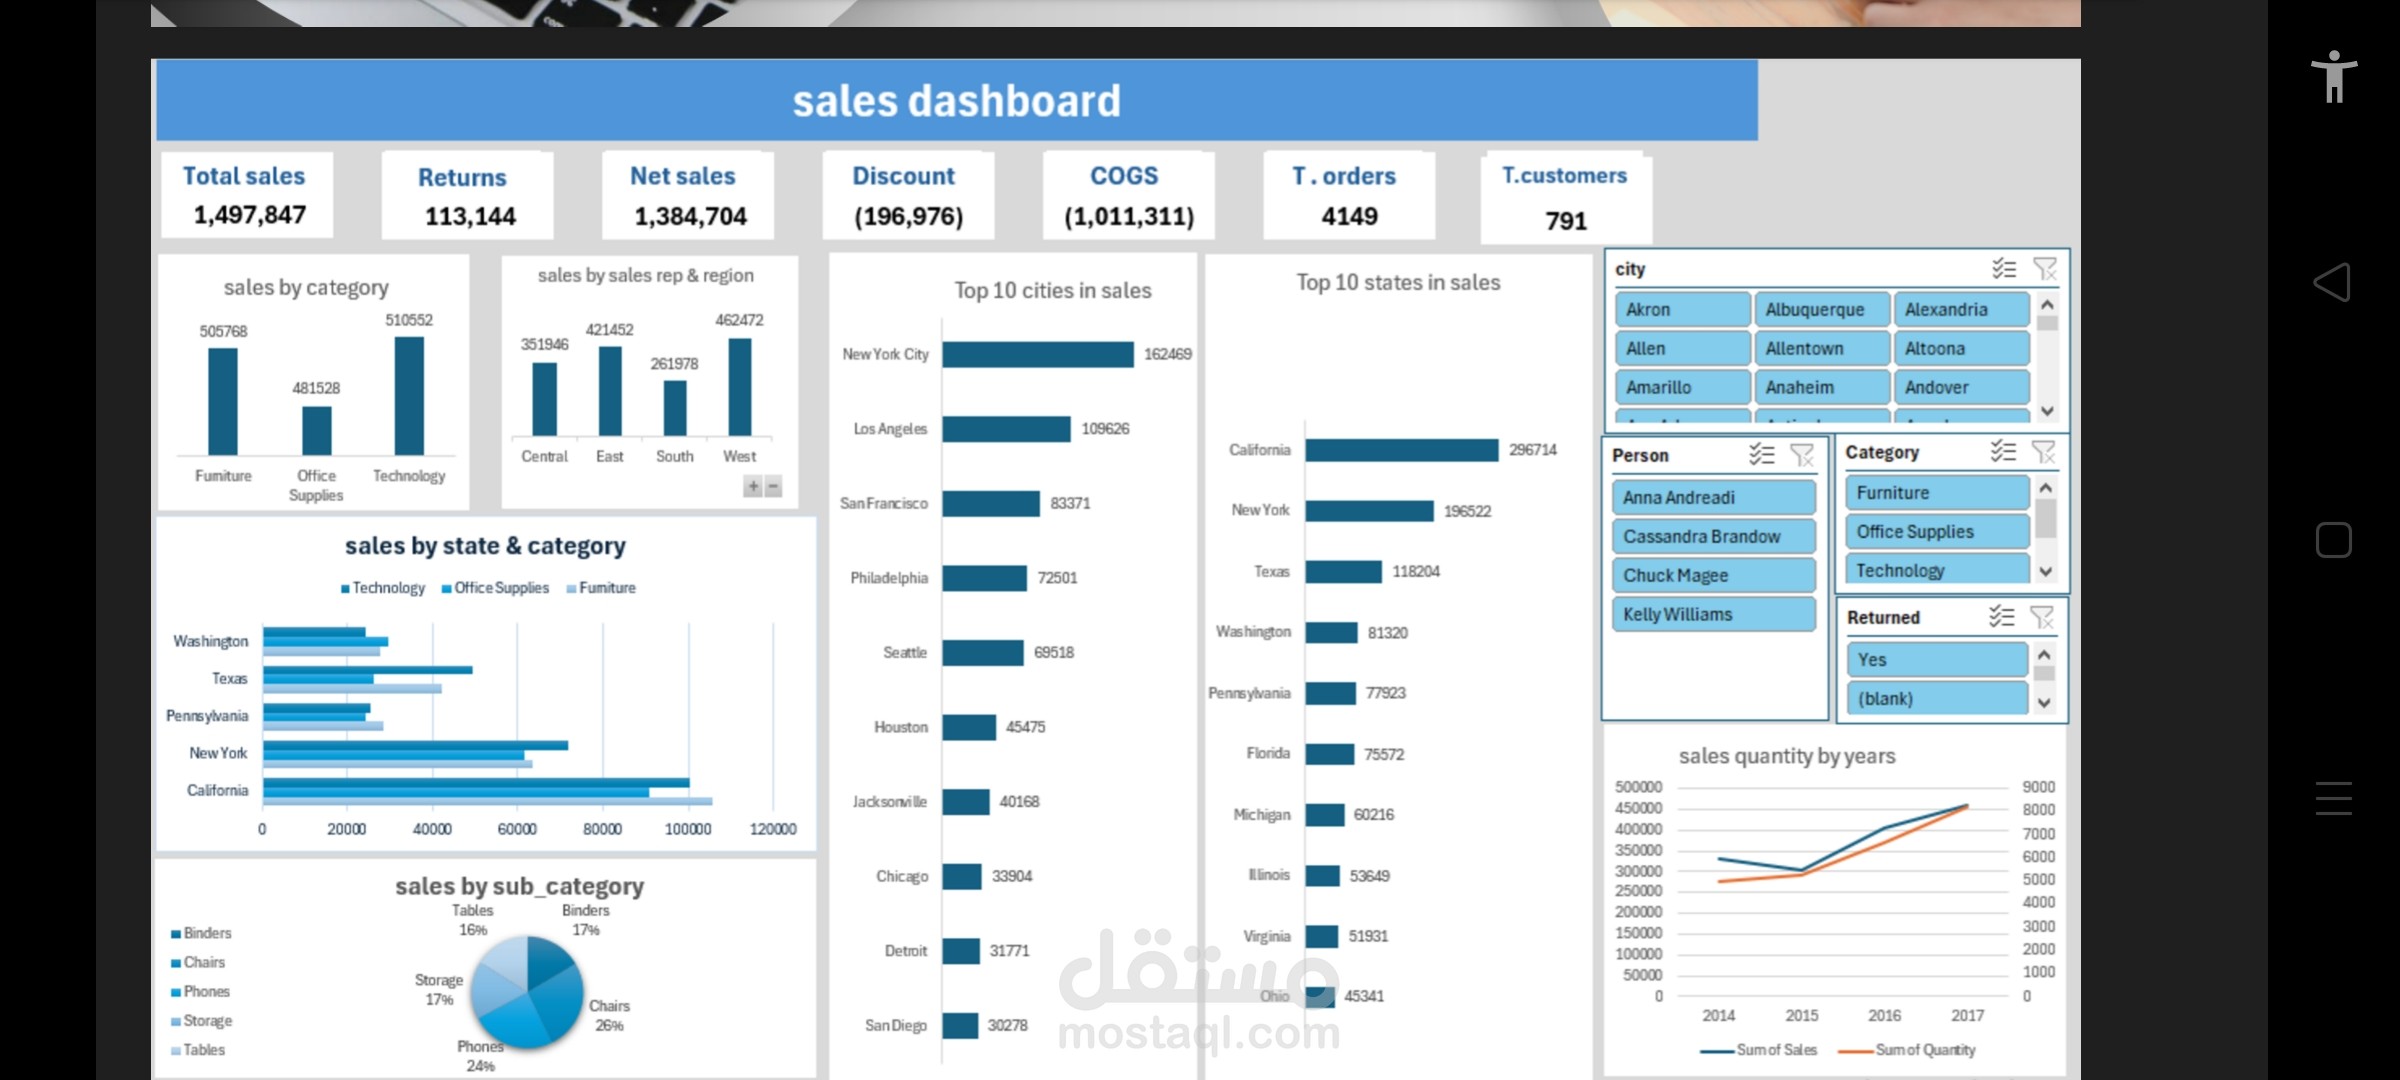Image resolution: width=2400 pixels, height=1080 pixels.
Task: Click Binders legend entry
Action: coord(201,933)
